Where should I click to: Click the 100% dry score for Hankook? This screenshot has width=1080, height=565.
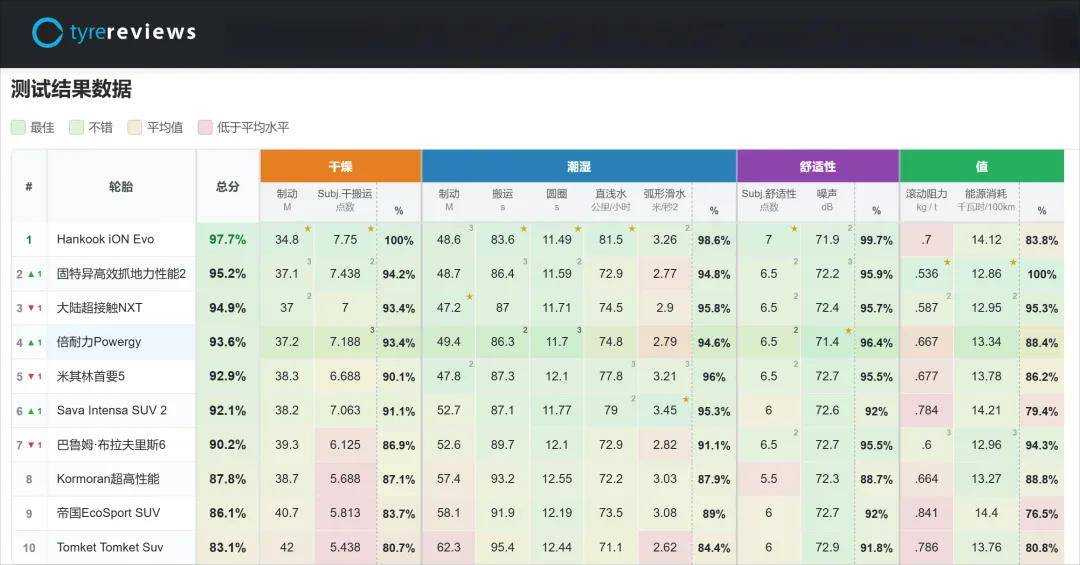[x=399, y=240]
